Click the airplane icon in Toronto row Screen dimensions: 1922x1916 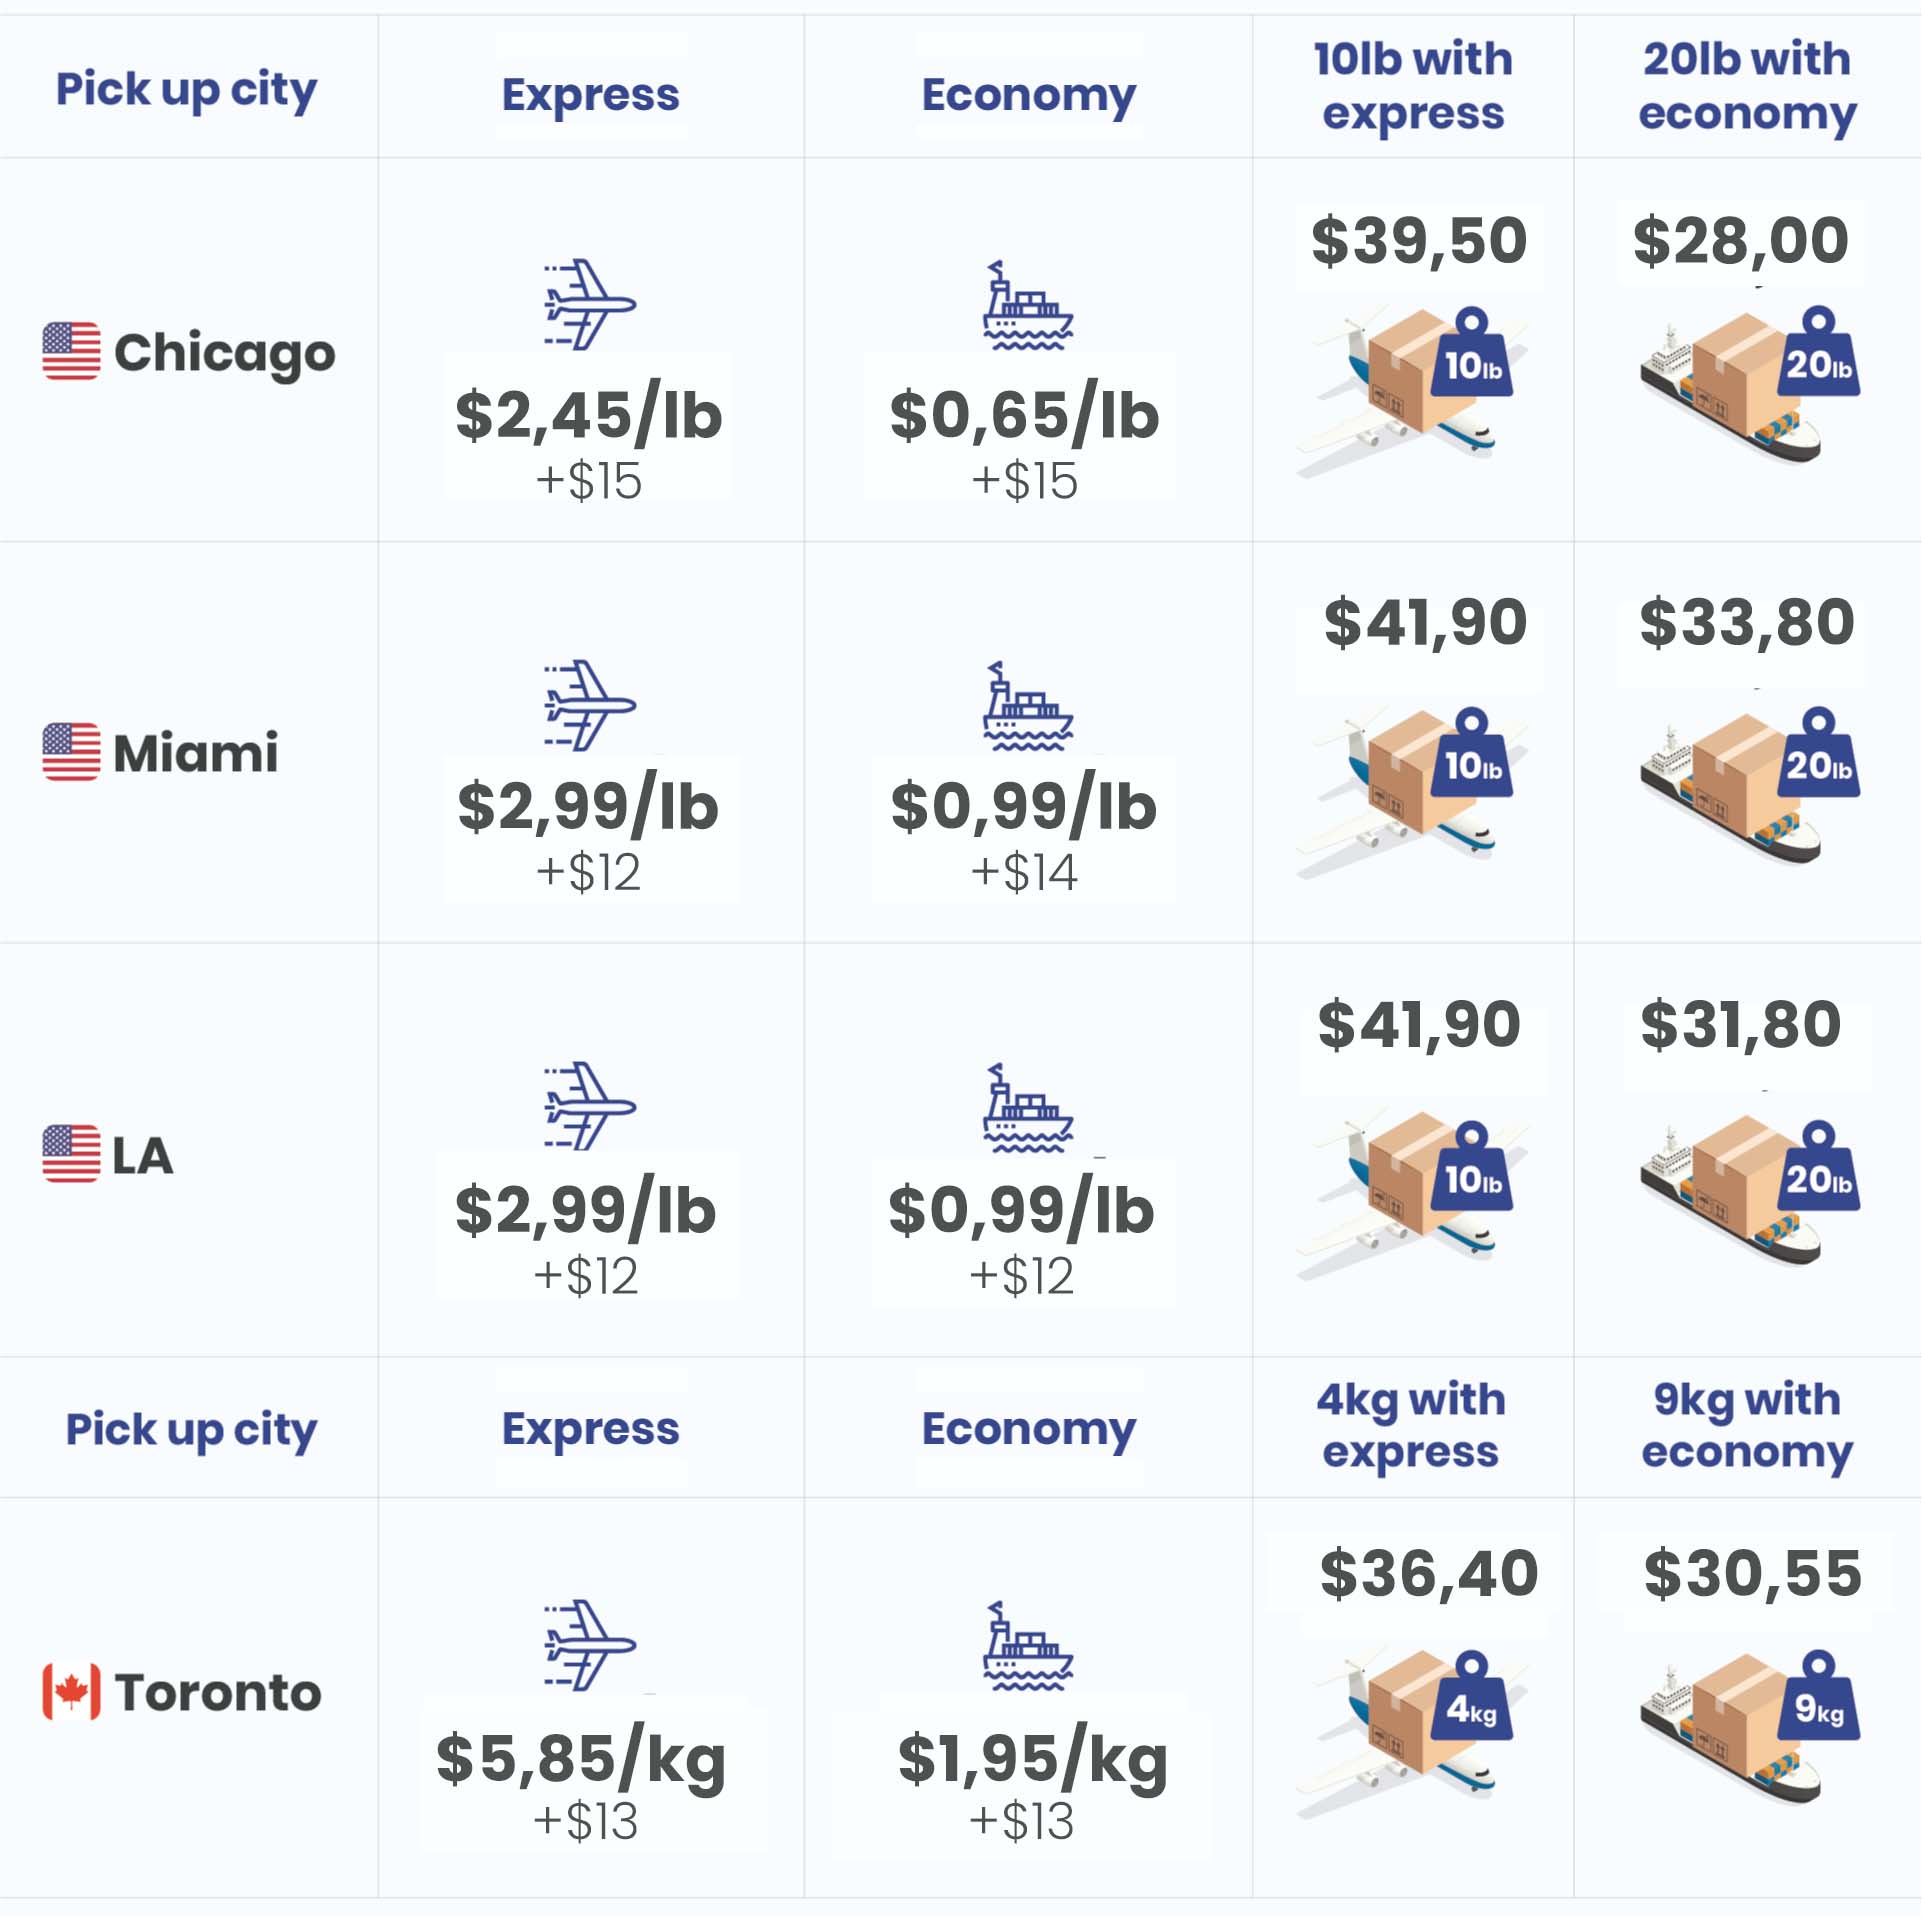(589, 1645)
